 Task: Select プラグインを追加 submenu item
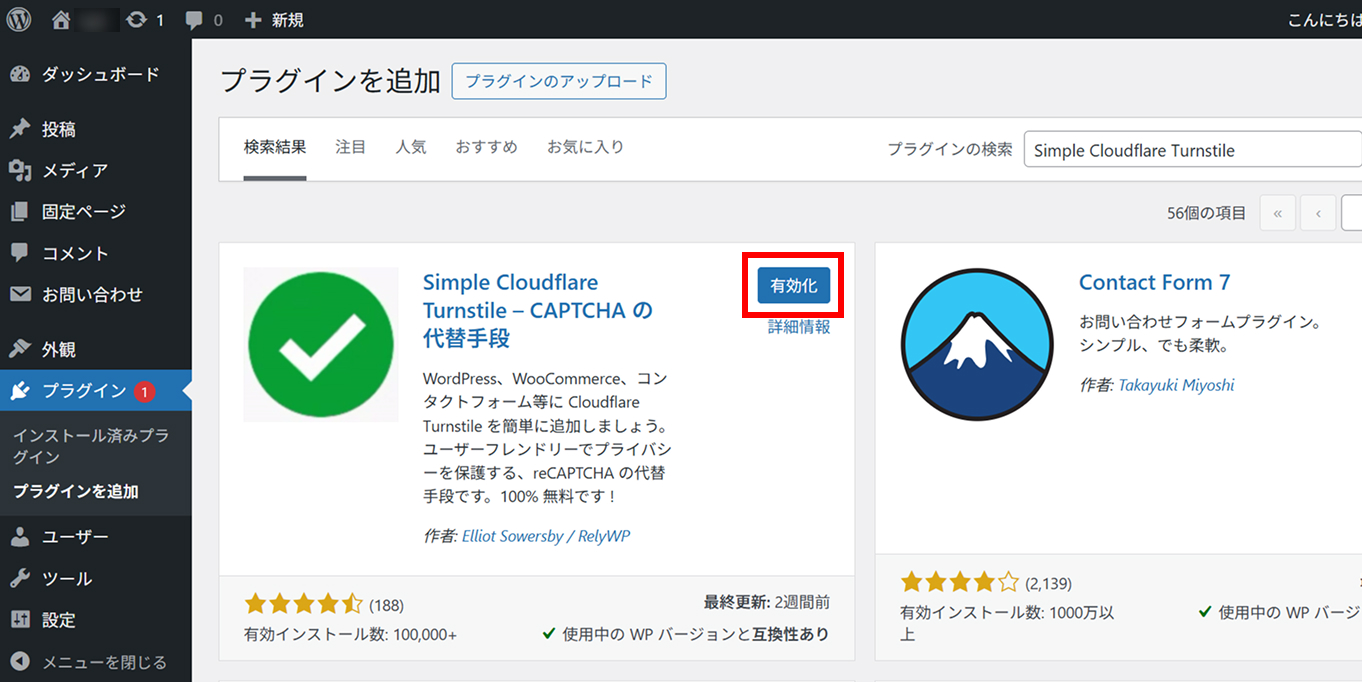[x=76, y=492]
